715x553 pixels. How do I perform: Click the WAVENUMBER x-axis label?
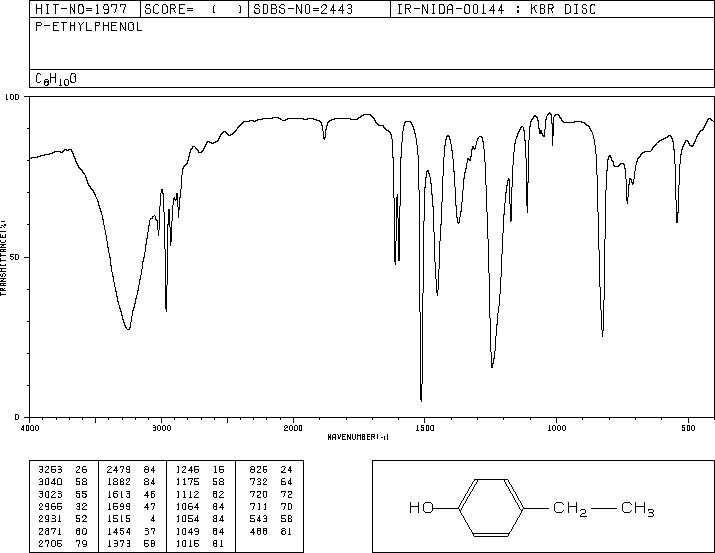click(x=358, y=437)
